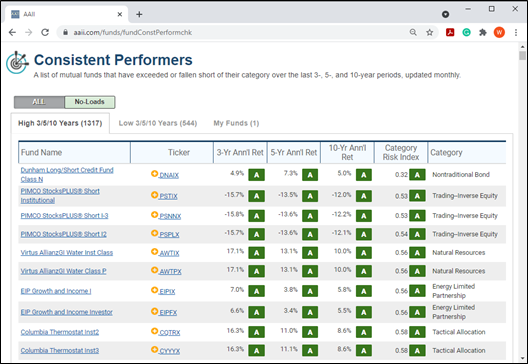528x364 pixels.
Task: Click the scrollbar down arrow
Action: click(x=522, y=358)
